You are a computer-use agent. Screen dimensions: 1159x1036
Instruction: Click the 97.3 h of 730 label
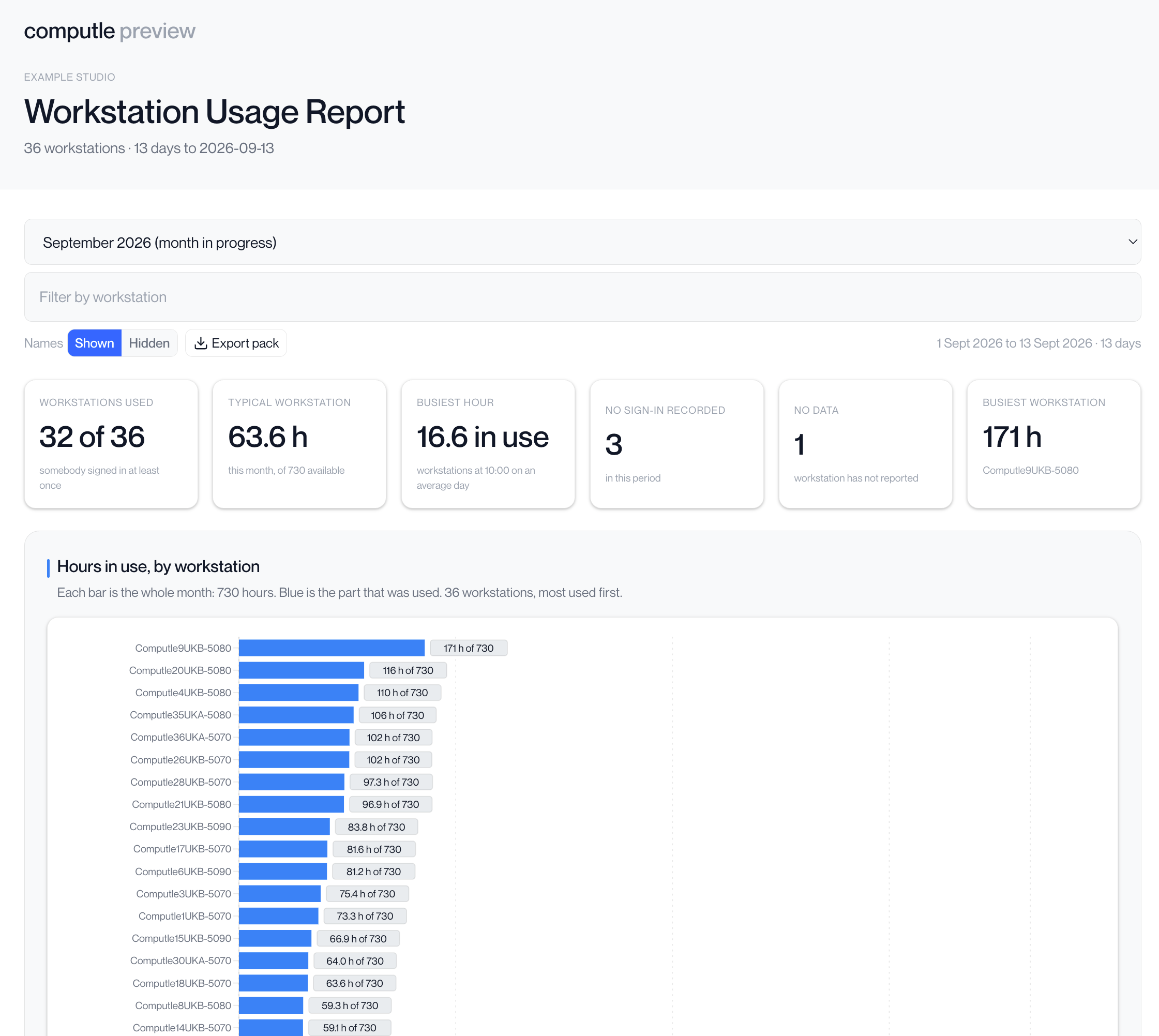click(x=391, y=782)
